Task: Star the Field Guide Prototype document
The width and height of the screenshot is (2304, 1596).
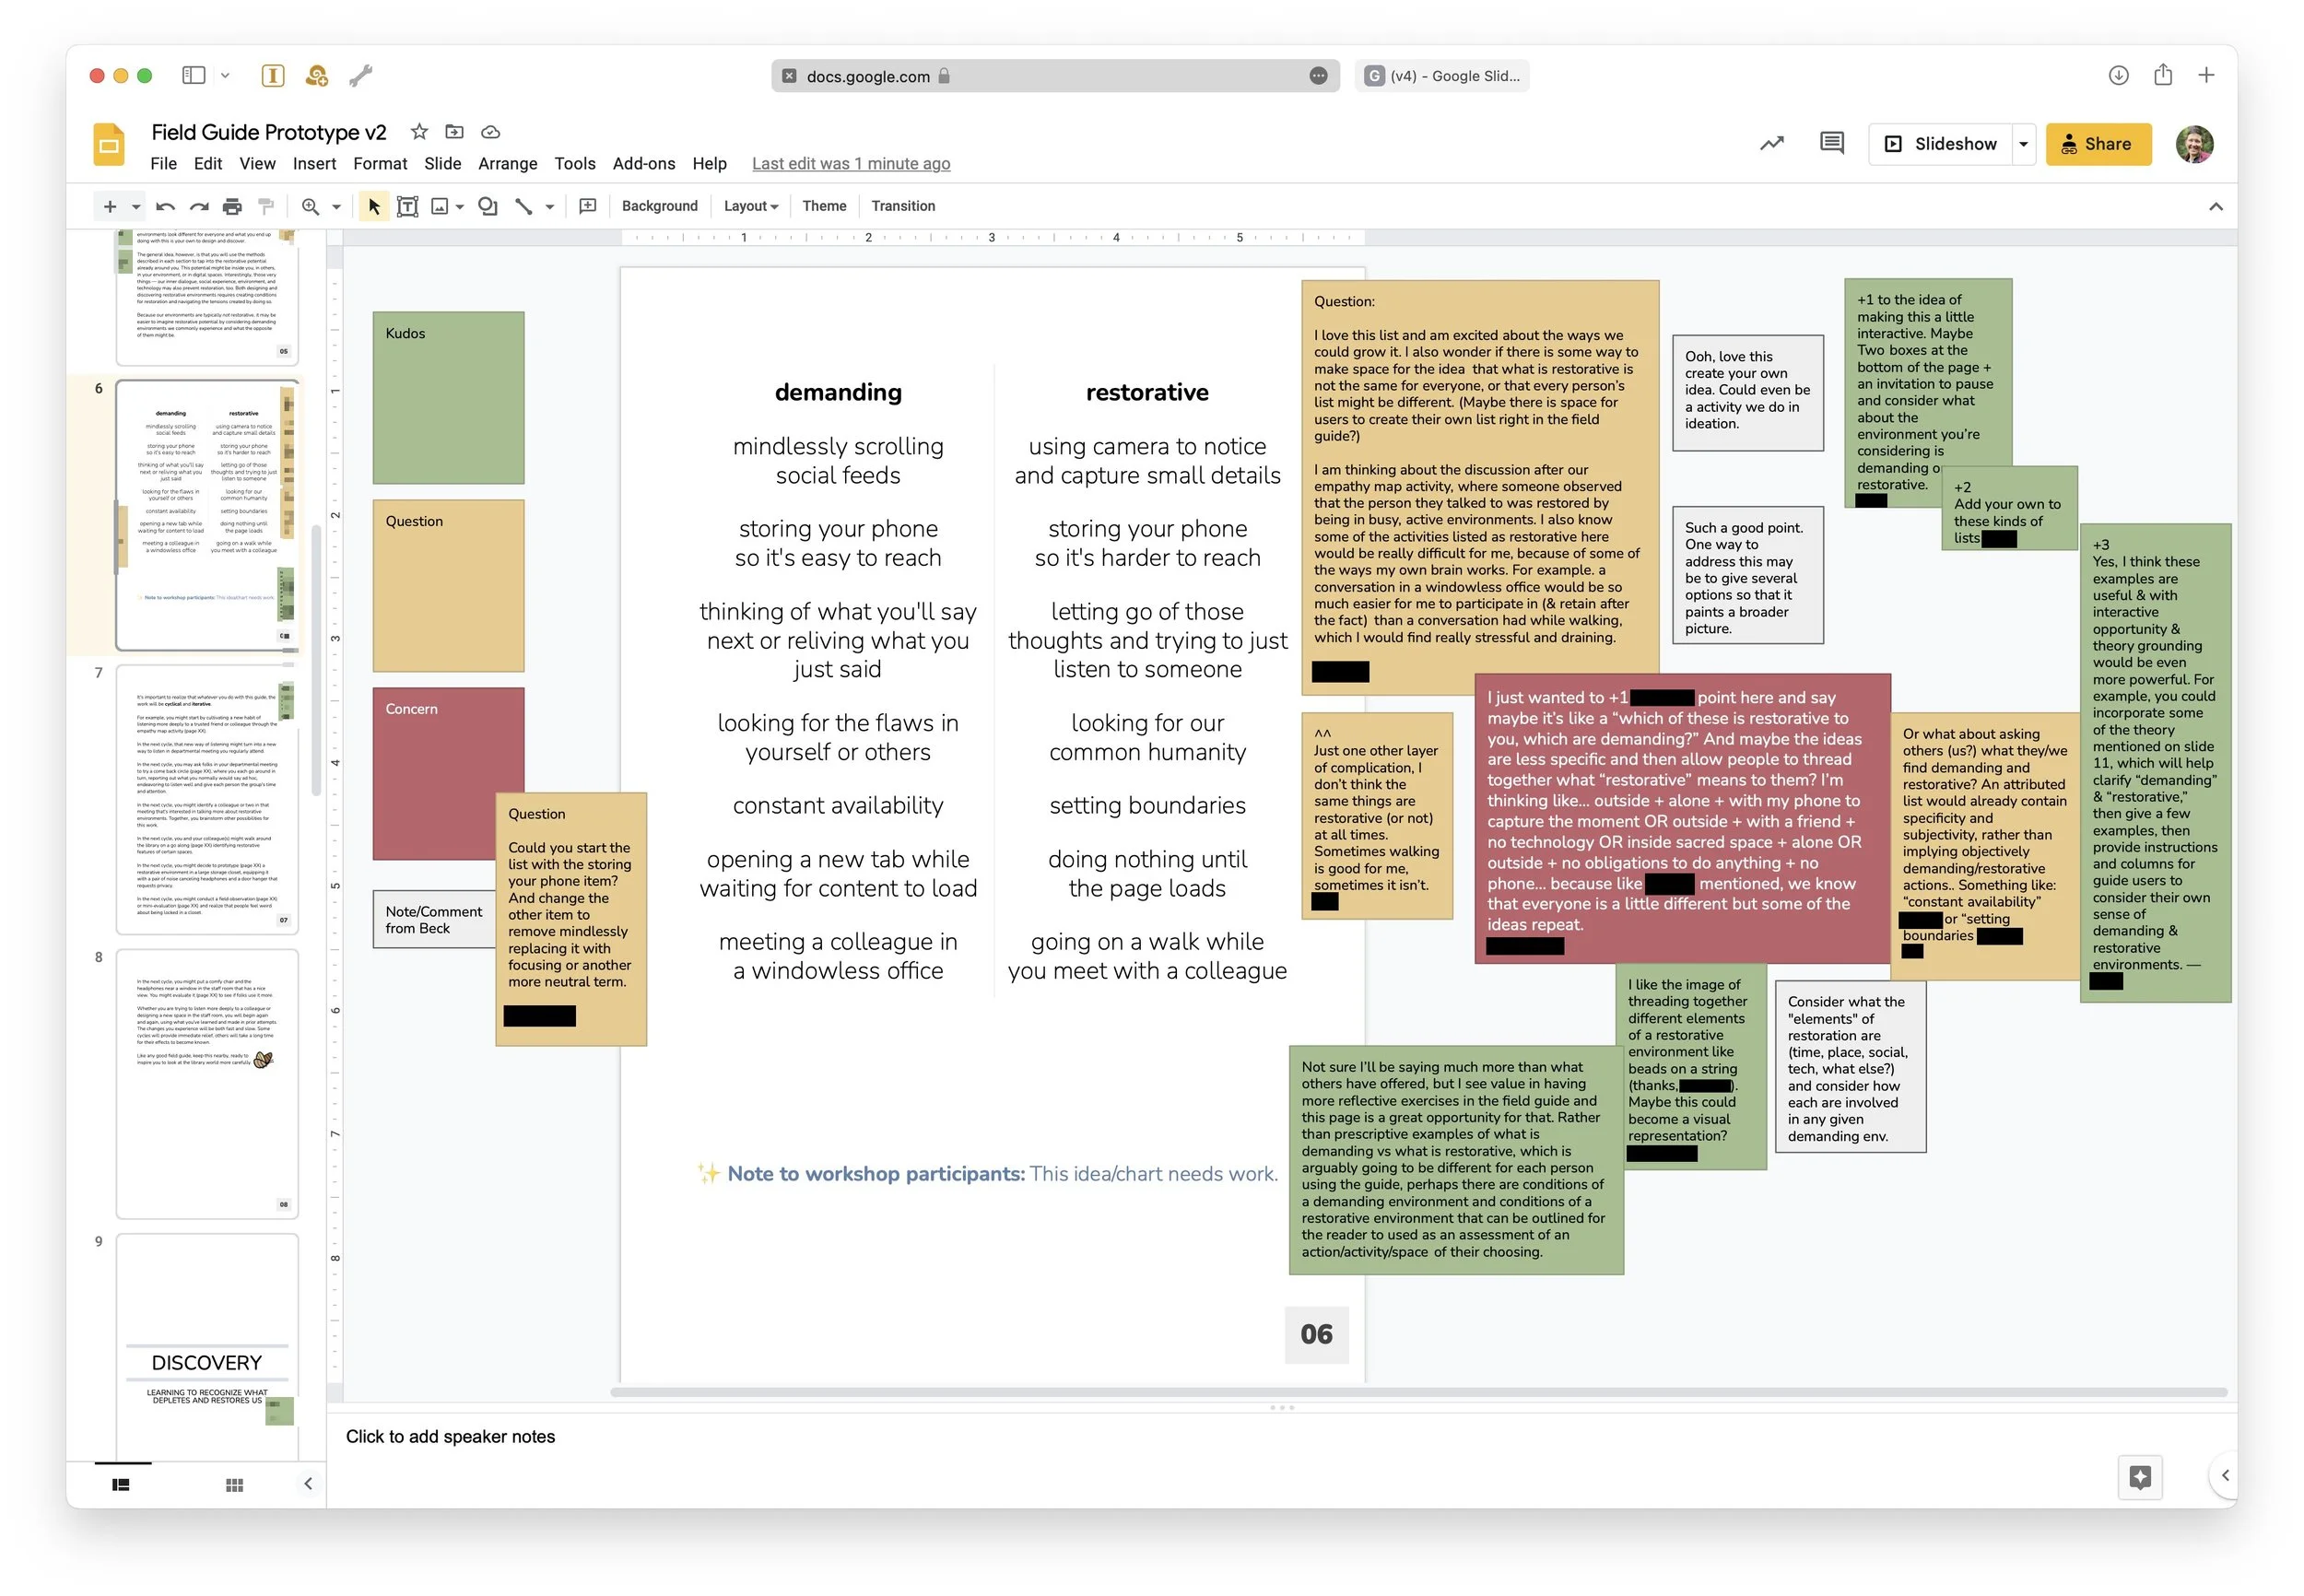Action: coord(419,132)
